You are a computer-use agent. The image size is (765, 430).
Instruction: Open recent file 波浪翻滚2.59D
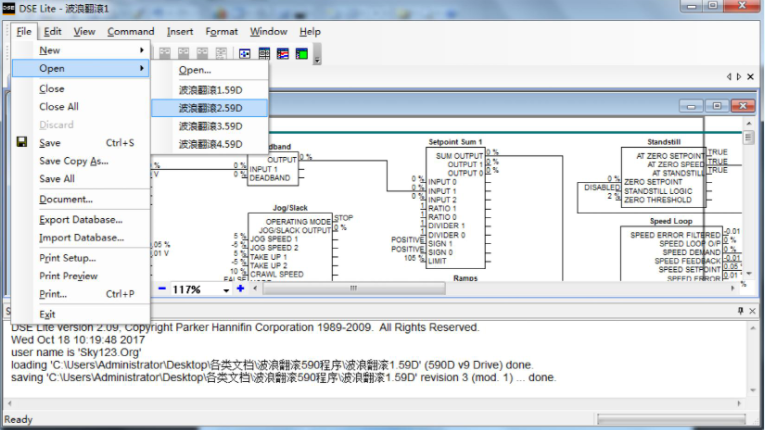tap(209, 107)
